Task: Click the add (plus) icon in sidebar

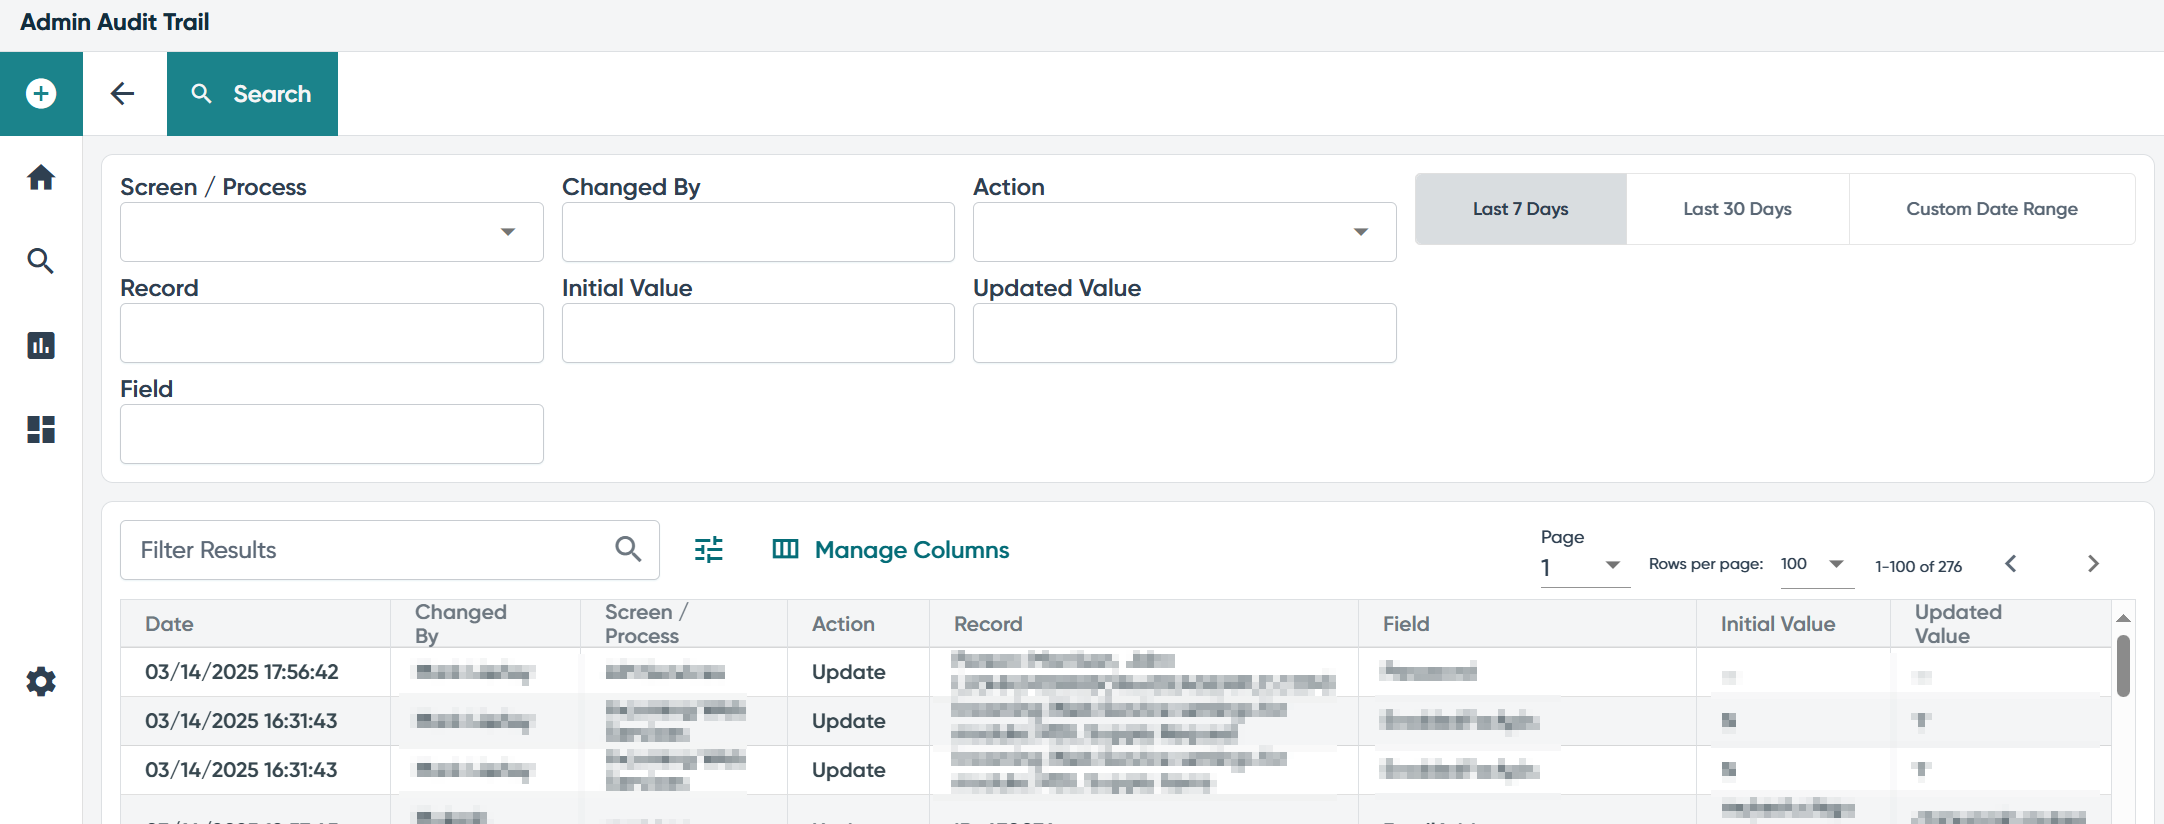Action: pos(41,94)
